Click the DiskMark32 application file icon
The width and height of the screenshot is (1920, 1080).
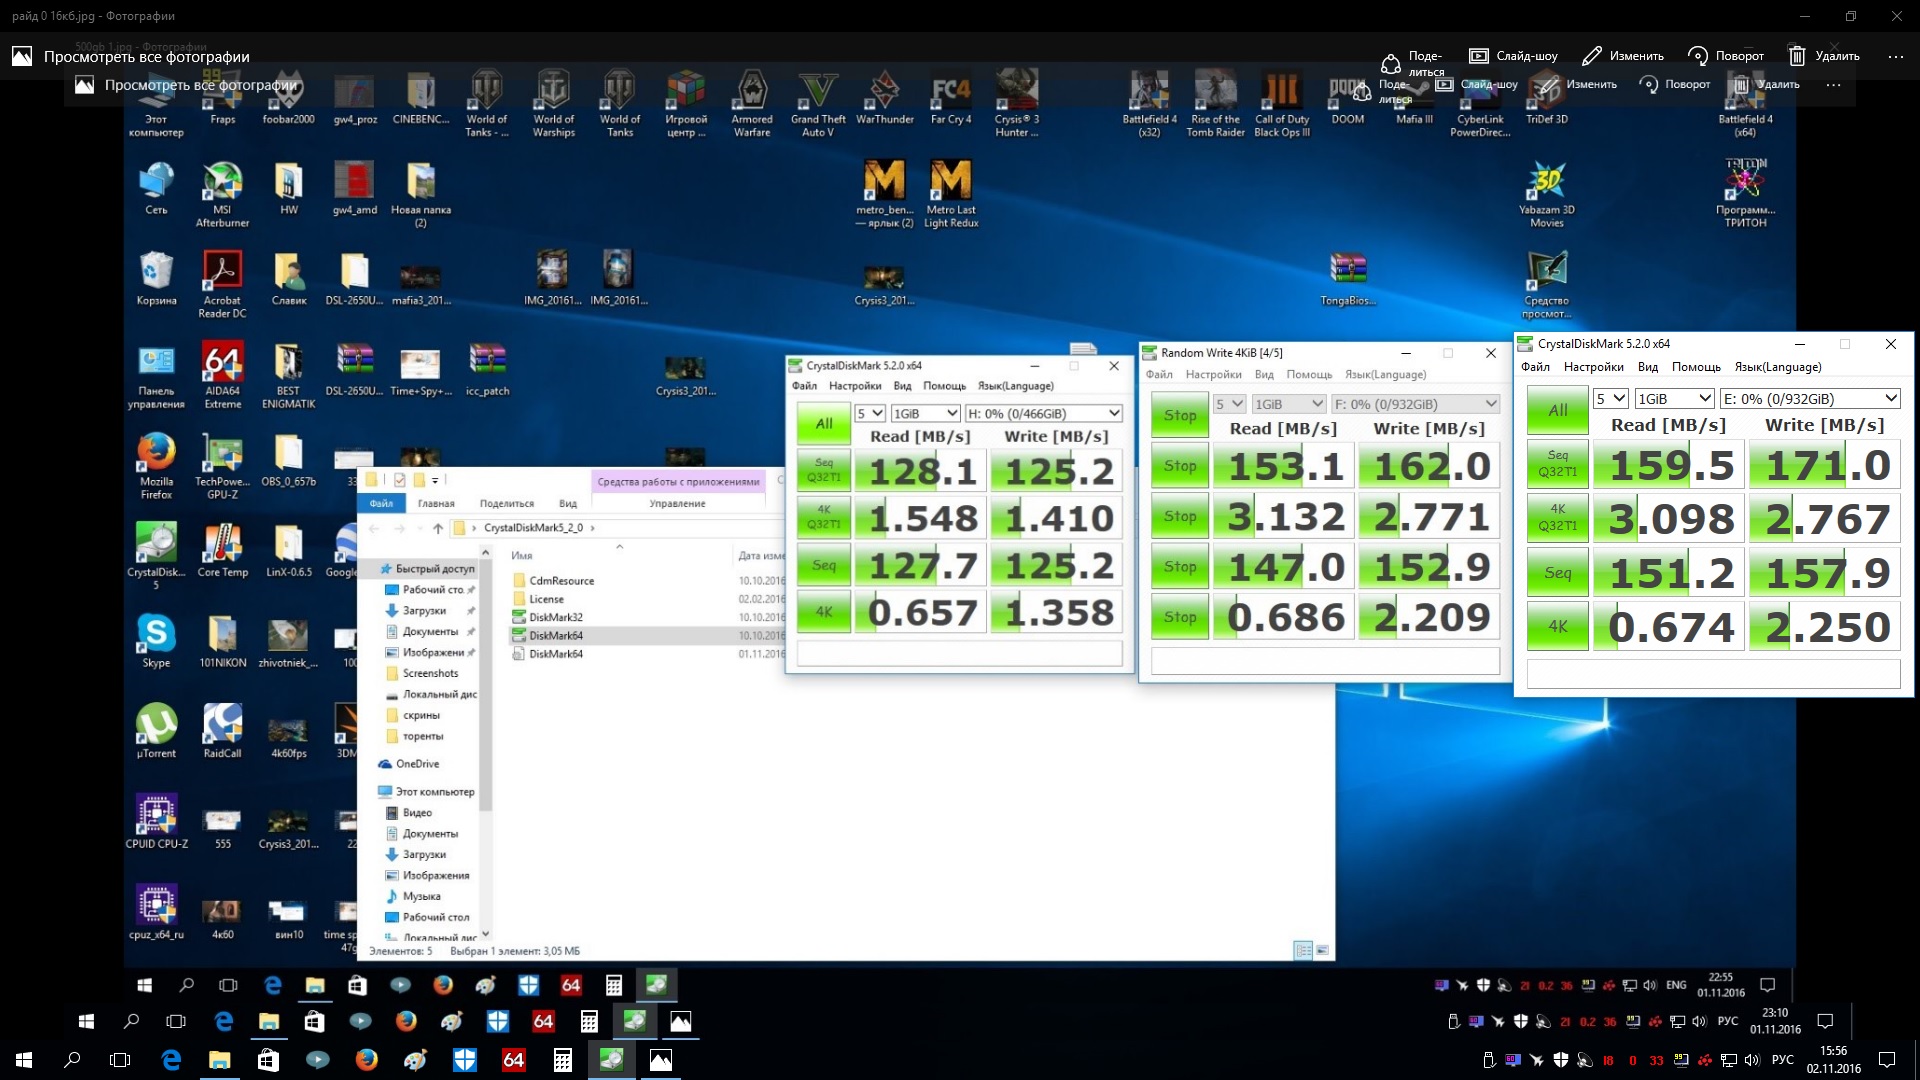[519, 617]
